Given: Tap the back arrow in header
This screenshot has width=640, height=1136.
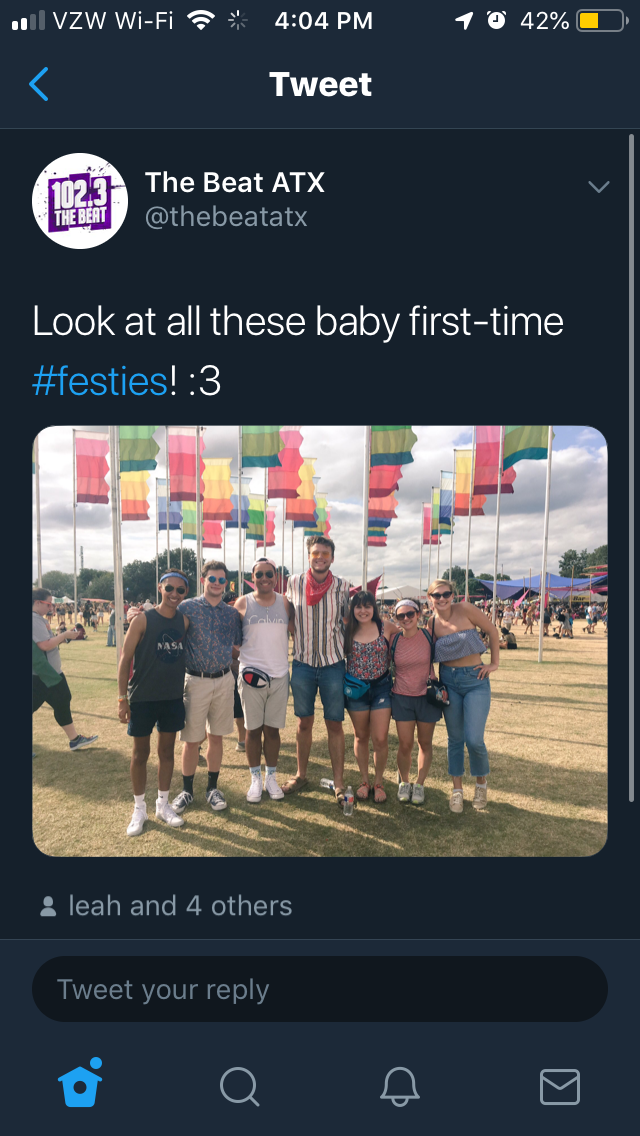Looking at the screenshot, I should pos(39,84).
